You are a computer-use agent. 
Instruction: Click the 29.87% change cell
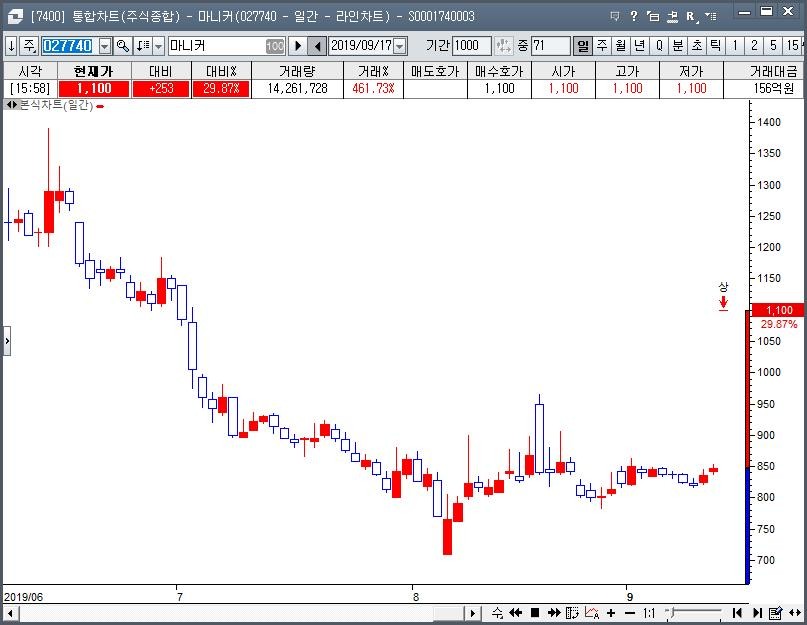pyautogui.click(x=221, y=89)
